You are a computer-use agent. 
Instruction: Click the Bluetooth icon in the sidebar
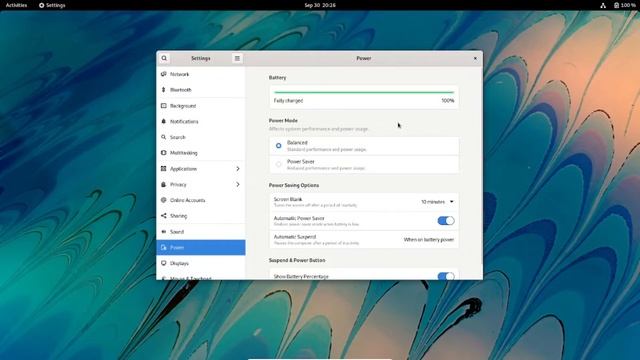pyautogui.click(x=164, y=90)
